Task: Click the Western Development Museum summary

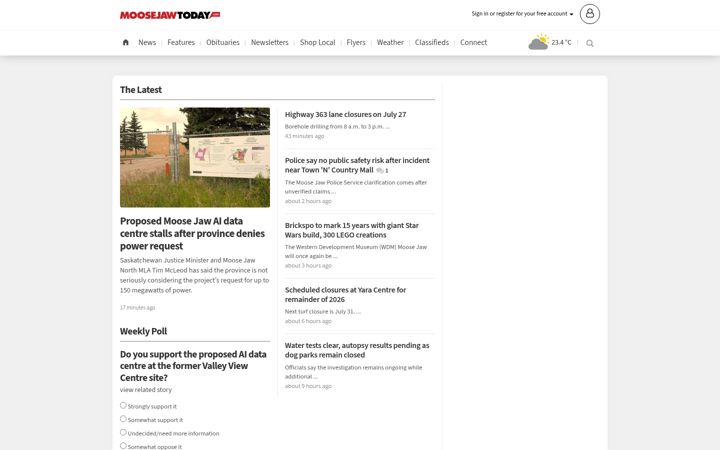Action: pyautogui.click(x=355, y=251)
